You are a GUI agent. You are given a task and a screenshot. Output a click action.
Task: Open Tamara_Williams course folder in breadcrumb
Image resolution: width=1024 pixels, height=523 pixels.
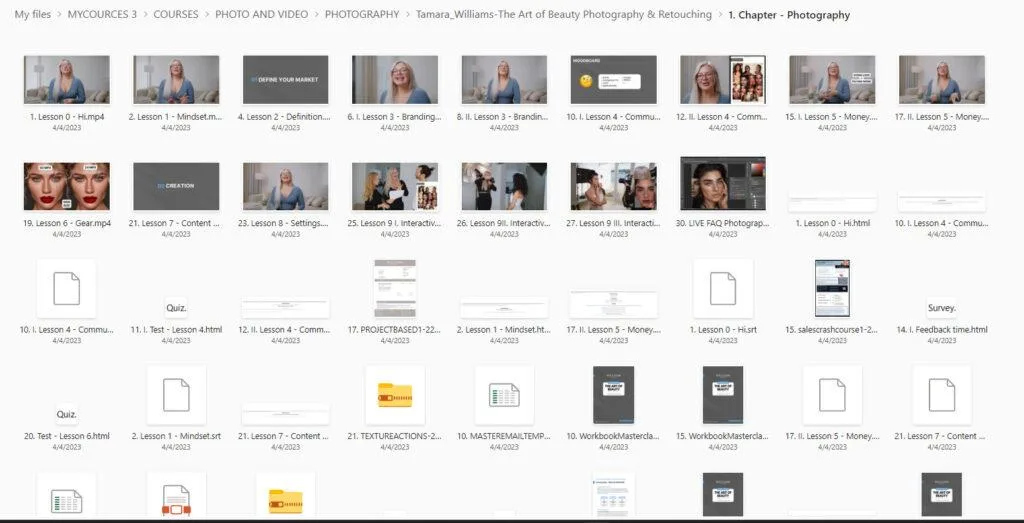[564, 15]
